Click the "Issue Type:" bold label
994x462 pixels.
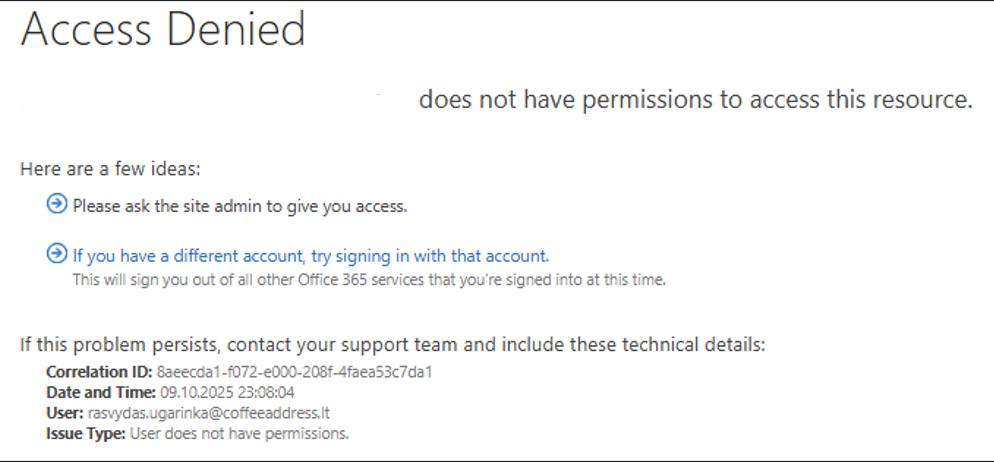point(86,433)
